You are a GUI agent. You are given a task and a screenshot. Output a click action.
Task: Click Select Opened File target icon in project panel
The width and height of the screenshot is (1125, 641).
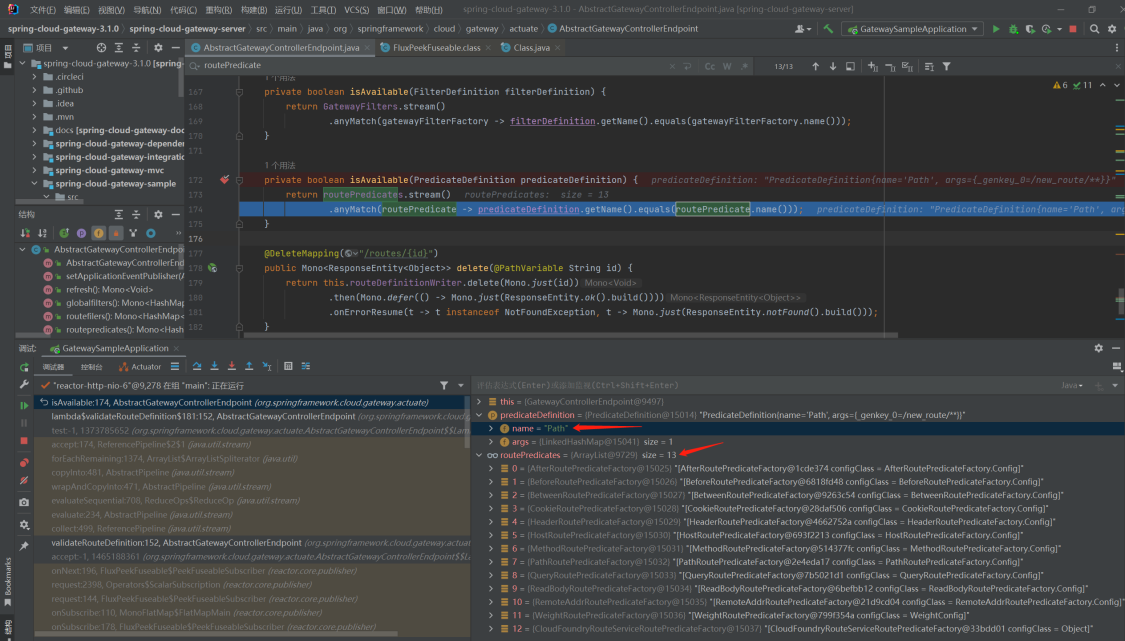coord(101,48)
